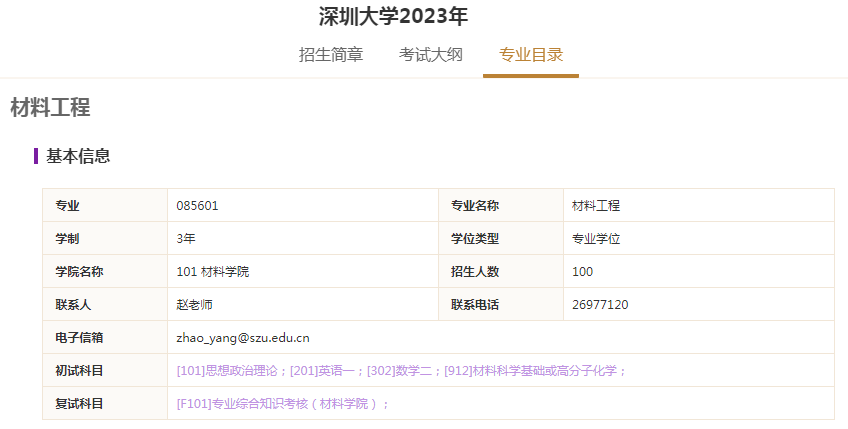Select the 3年 study length value
Screen dimensions: 848x429
[x=186, y=239]
